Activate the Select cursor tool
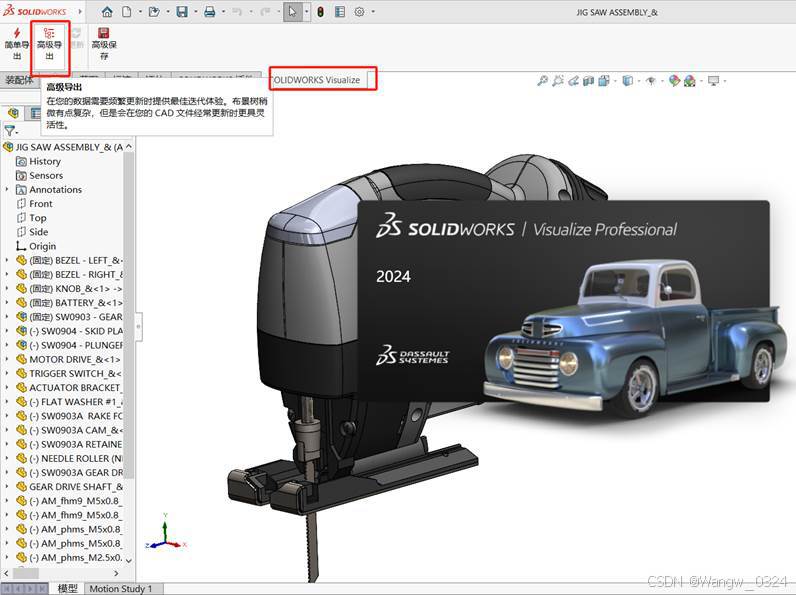Image resolution: width=796 pixels, height=595 pixels. tap(292, 12)
